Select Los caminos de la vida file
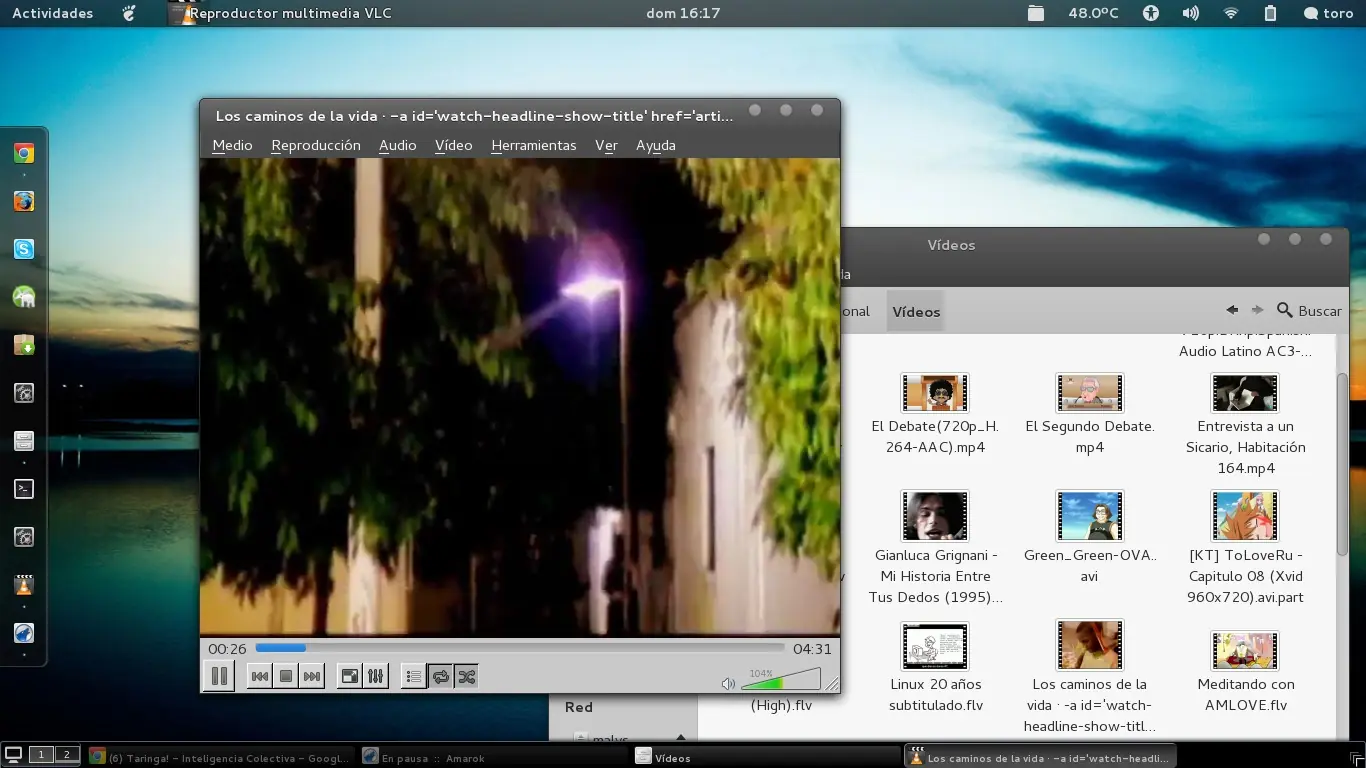This screenshot has width=1366, height=768. (x=1090, y=677)
